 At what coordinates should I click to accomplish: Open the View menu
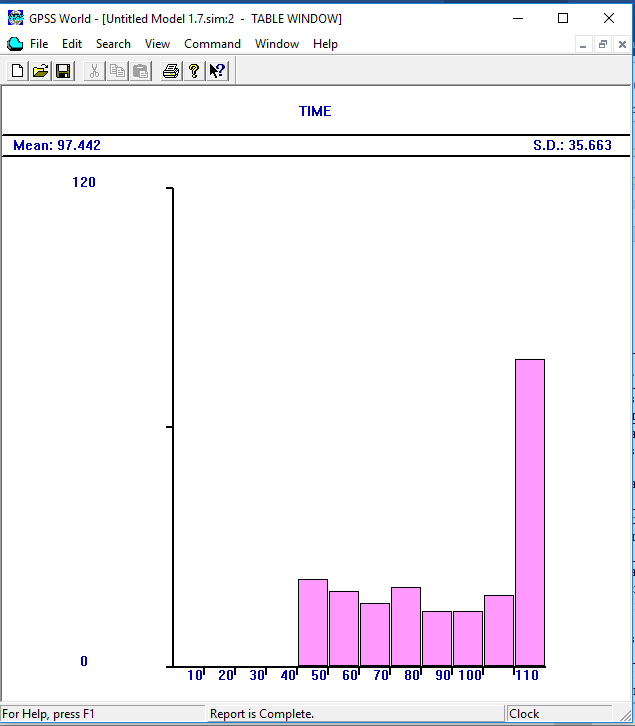(x=157, y=44)
